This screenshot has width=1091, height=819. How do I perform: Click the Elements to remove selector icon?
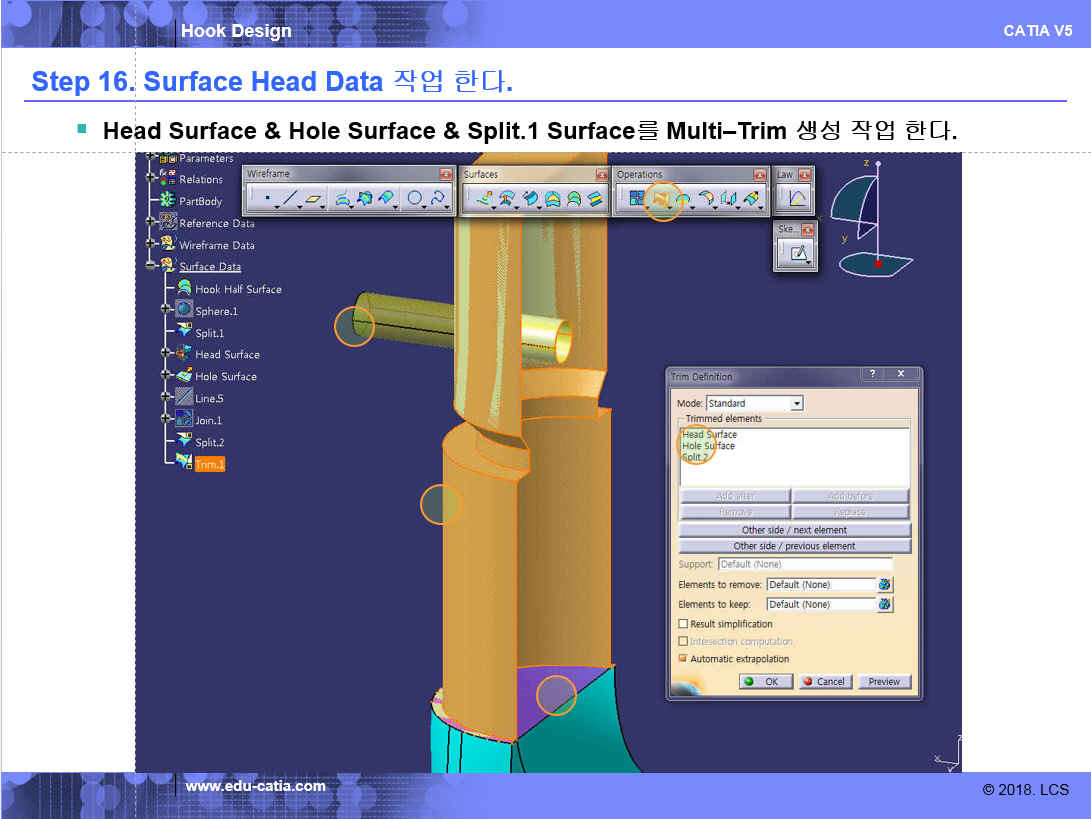(x=885, y=584)
